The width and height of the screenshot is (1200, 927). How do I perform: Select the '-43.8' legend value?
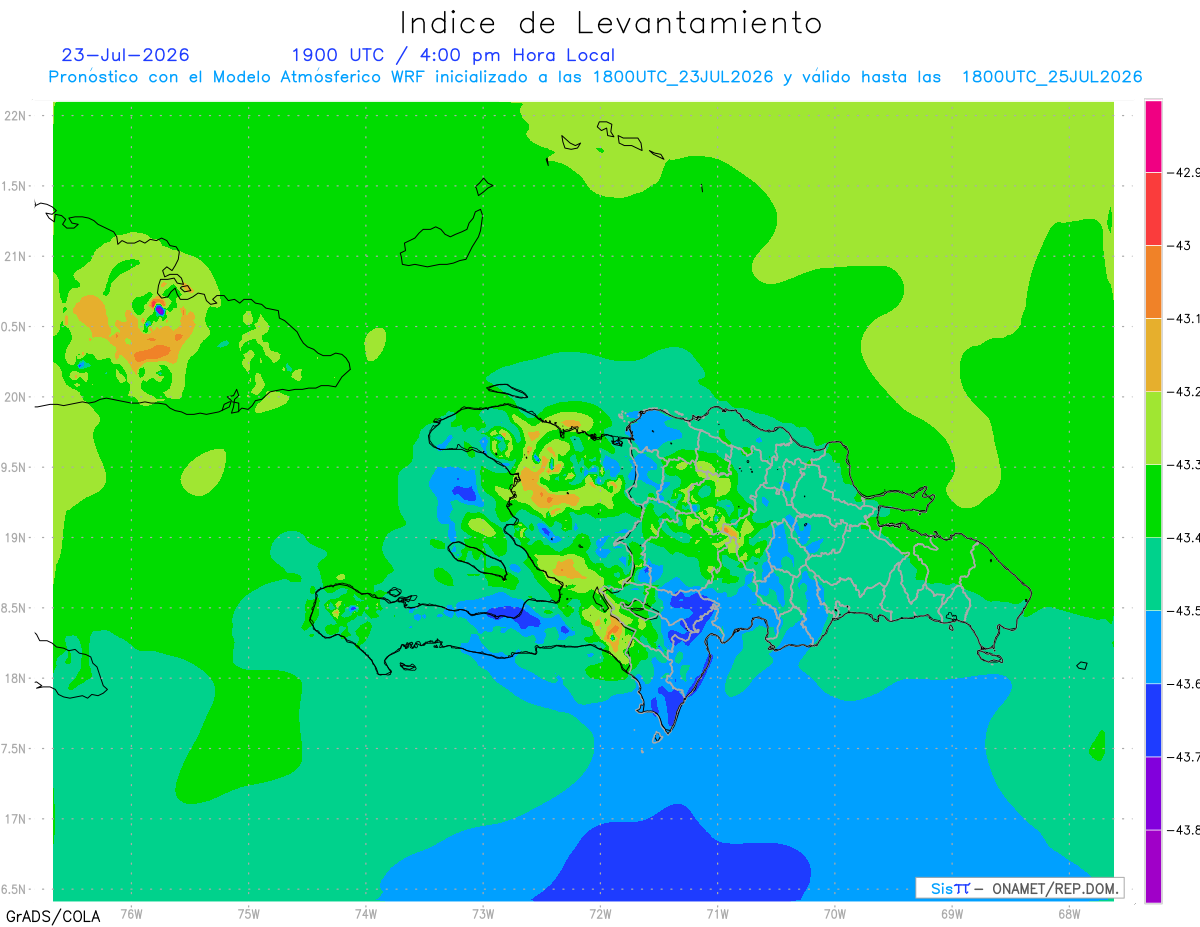click(x=1183, y=830)
